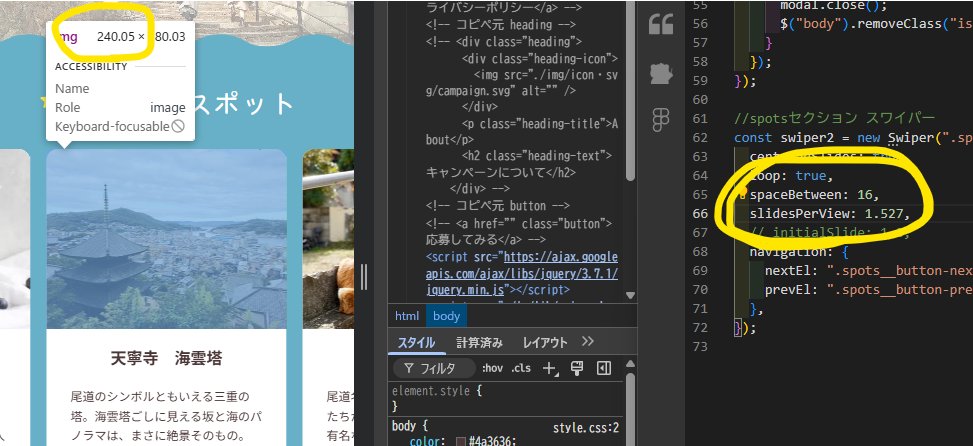Open the jQuery googleapis script source link
Image resolution: width=973 pixels, height=446 pixels.
tap(522, 274)
